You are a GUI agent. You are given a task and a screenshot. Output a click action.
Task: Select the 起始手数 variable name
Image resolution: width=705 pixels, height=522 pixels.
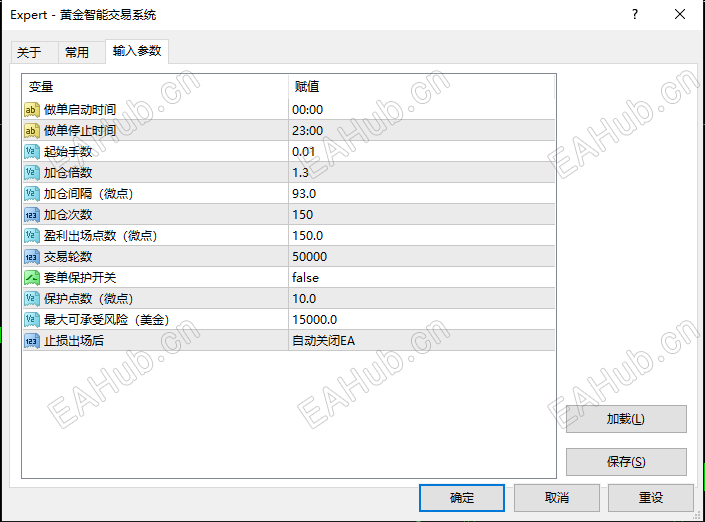68,152
